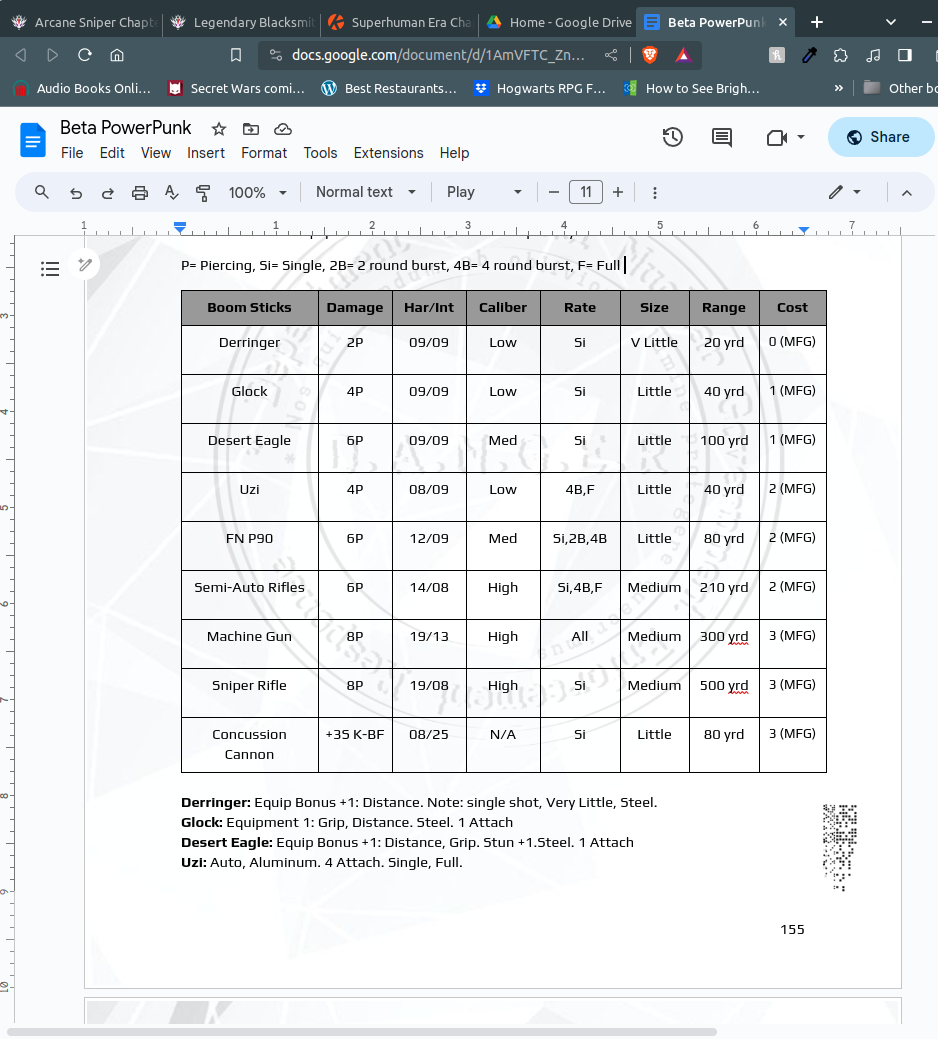Open the View menu

coord(156,153)
